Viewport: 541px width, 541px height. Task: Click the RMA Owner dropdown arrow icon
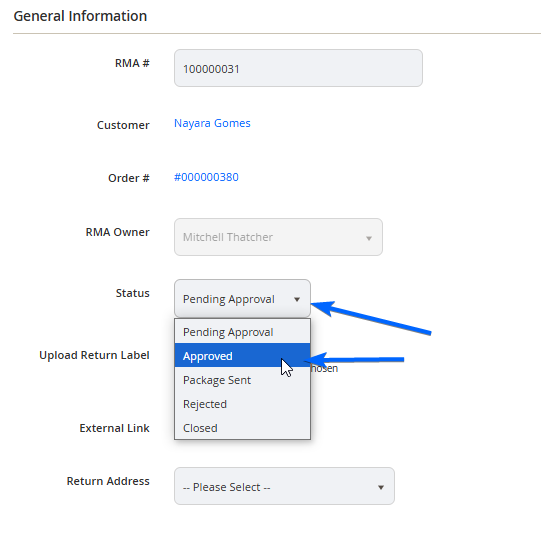(369, 238)
